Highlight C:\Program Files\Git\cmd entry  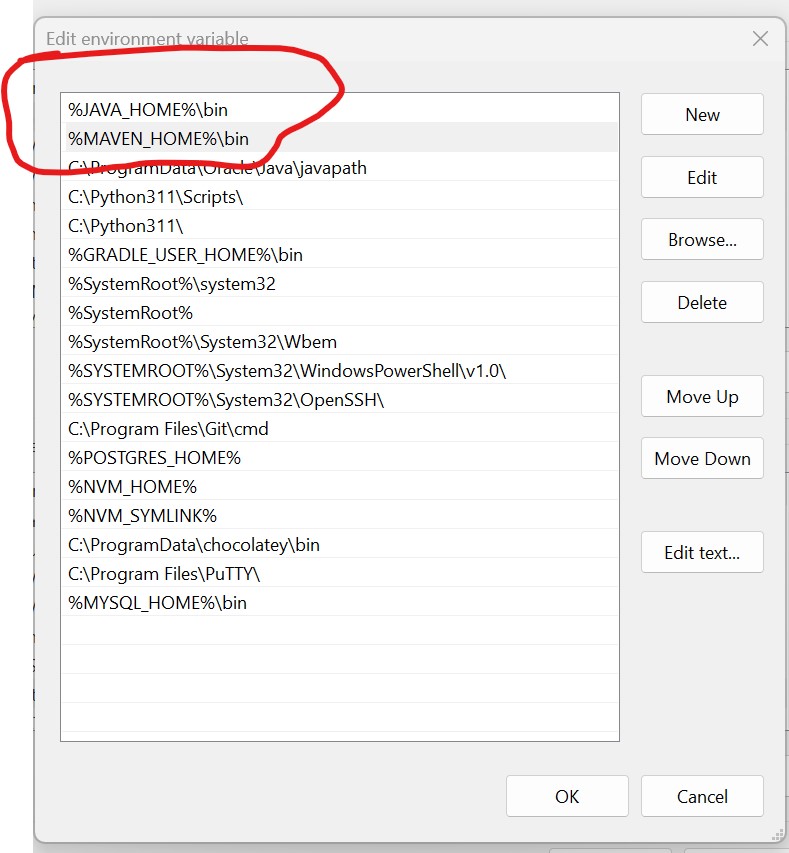tap(168, 429)
